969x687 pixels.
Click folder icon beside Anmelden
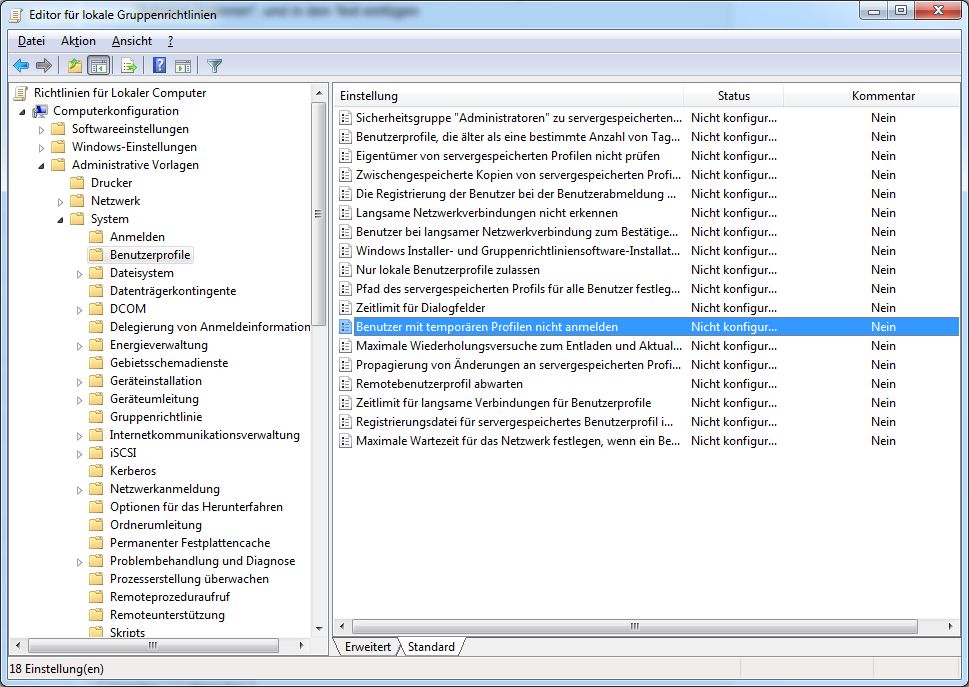pos(96,237)
